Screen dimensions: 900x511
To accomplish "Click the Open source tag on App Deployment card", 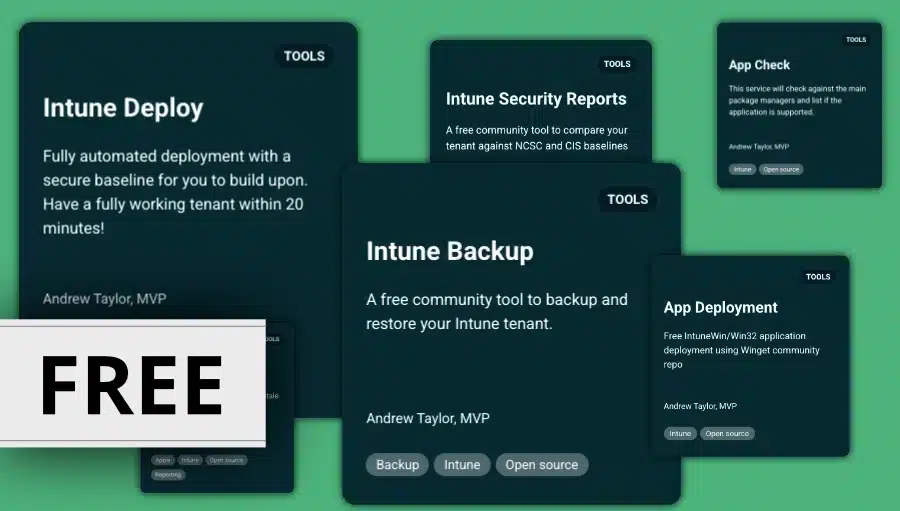I will [727, 433].
